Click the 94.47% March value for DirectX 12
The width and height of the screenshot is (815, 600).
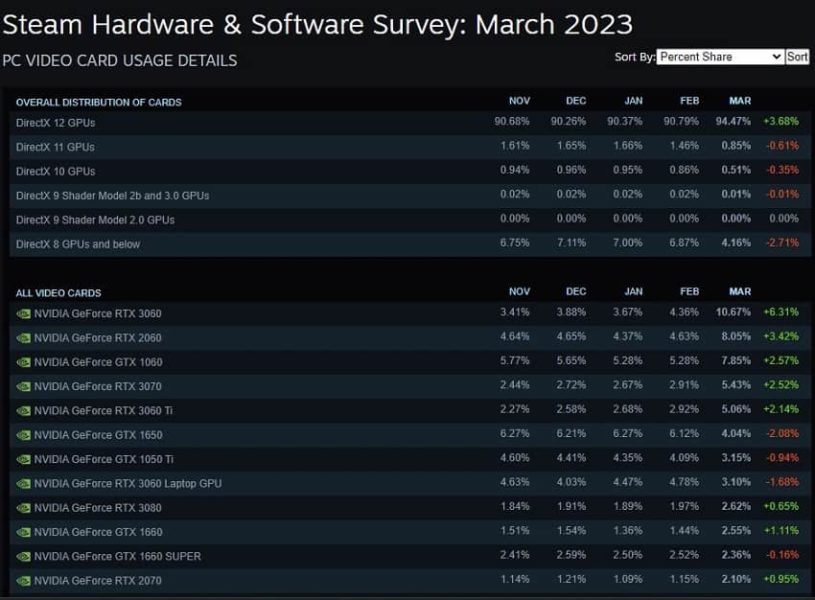pyautogui.click(x=733, y=121)
